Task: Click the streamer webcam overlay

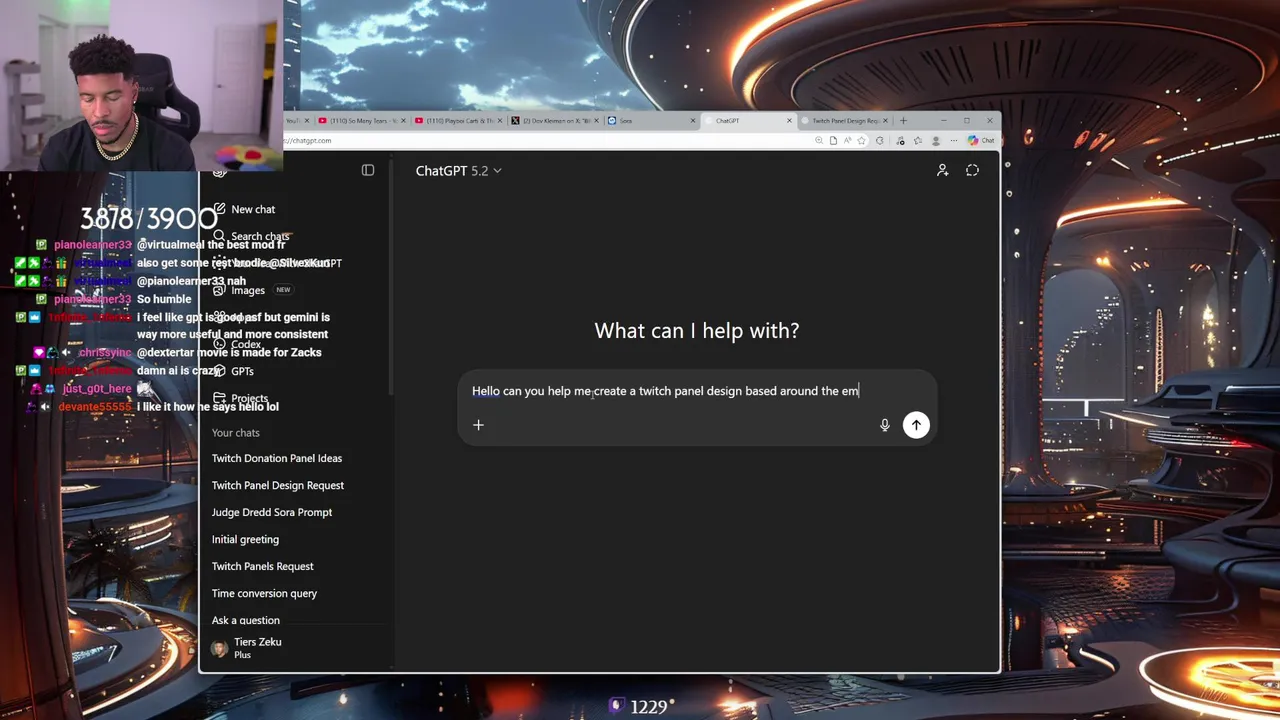Action: (140, 85)
